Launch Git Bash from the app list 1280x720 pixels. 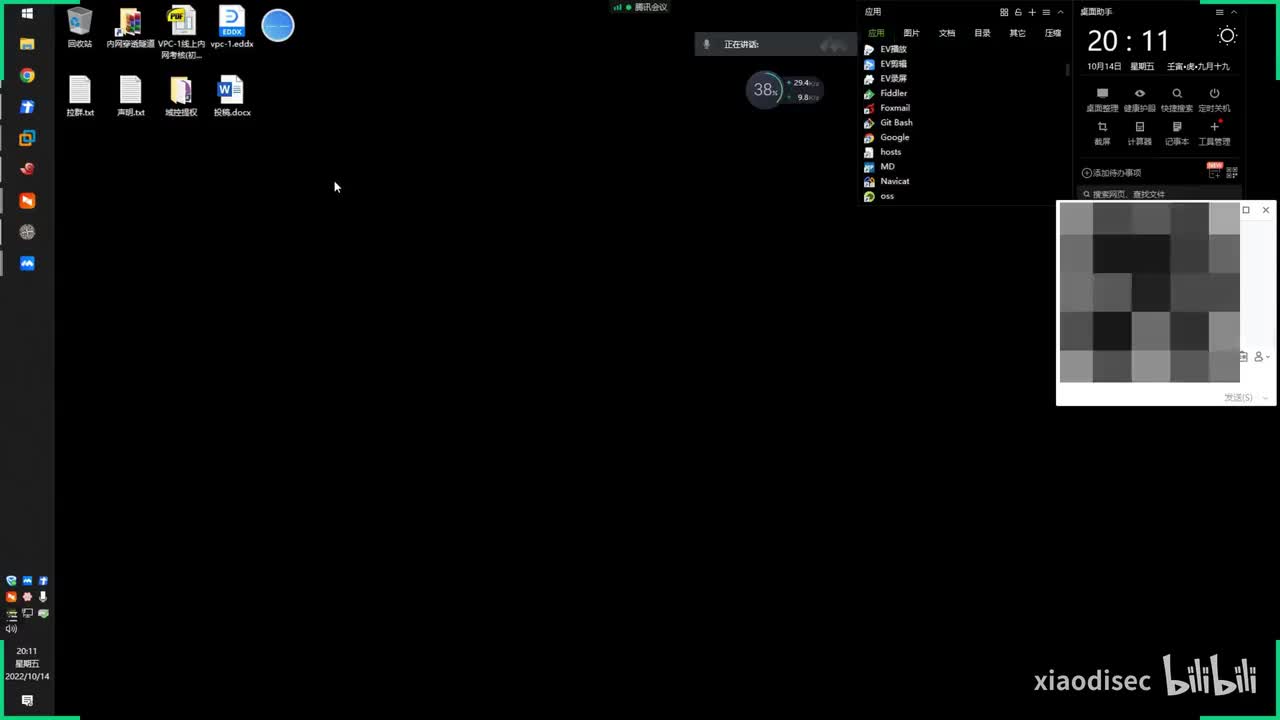click(888, 122)
